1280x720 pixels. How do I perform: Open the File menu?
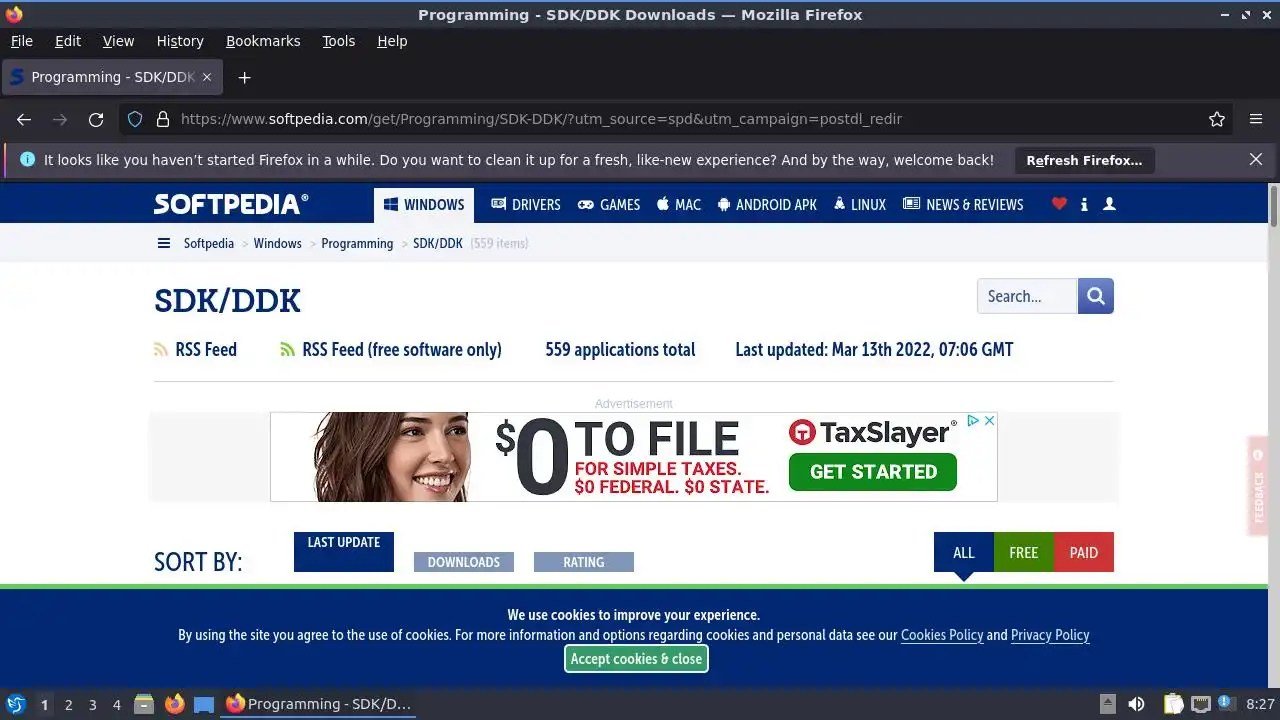click(22, 41)
